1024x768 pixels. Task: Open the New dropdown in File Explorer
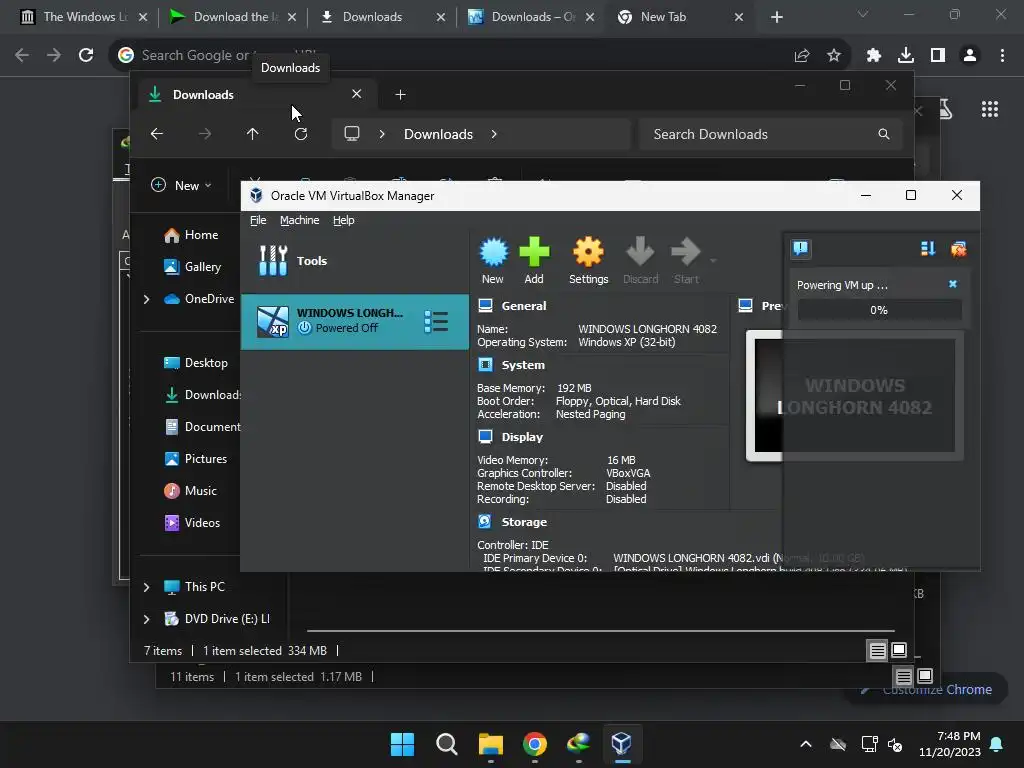[182, 185]
